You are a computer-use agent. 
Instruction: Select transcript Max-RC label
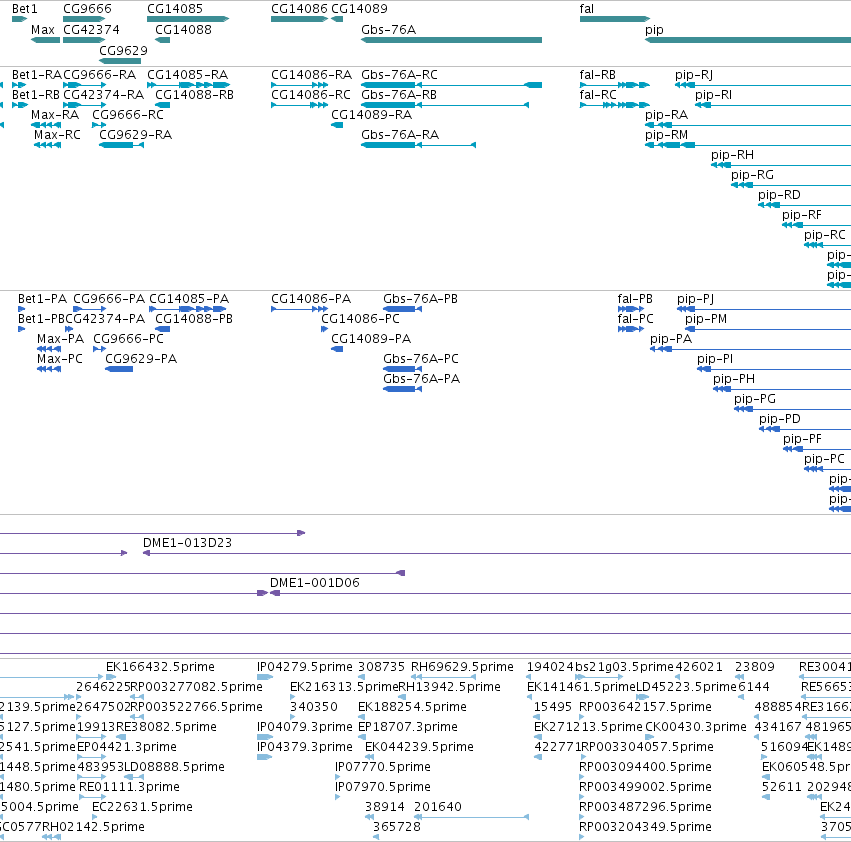pos(58,135)
